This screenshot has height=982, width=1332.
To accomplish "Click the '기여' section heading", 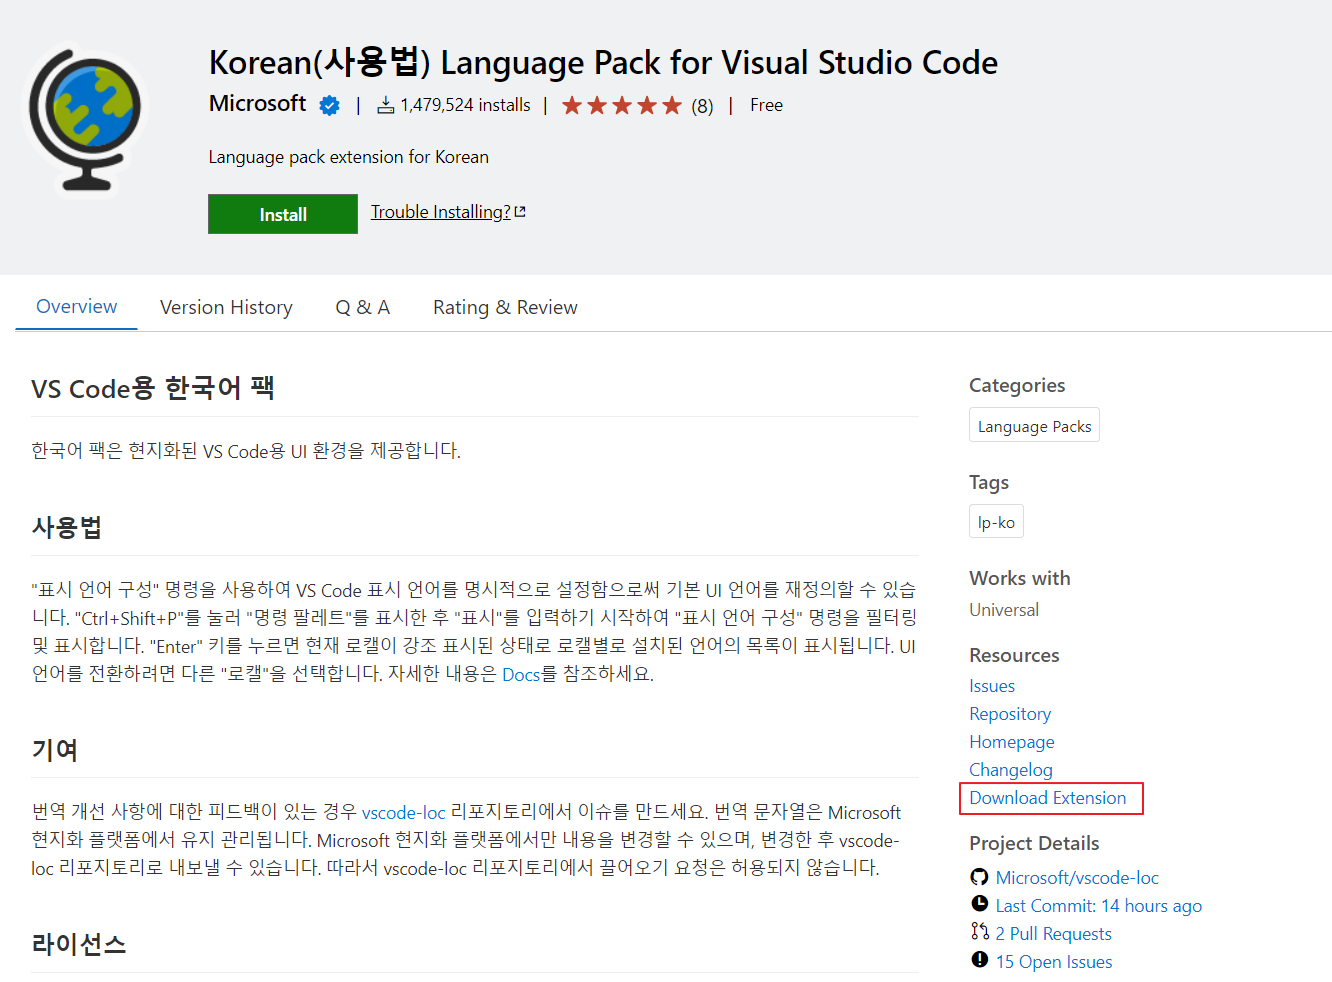I will pos(55,750).
